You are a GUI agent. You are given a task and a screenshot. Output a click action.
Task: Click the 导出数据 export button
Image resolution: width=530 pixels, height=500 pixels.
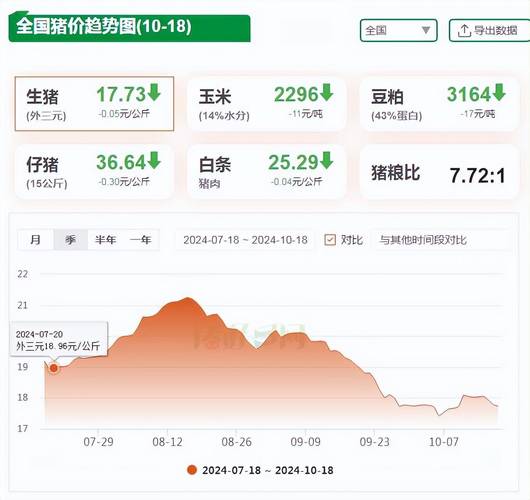[x=489, y=30]
